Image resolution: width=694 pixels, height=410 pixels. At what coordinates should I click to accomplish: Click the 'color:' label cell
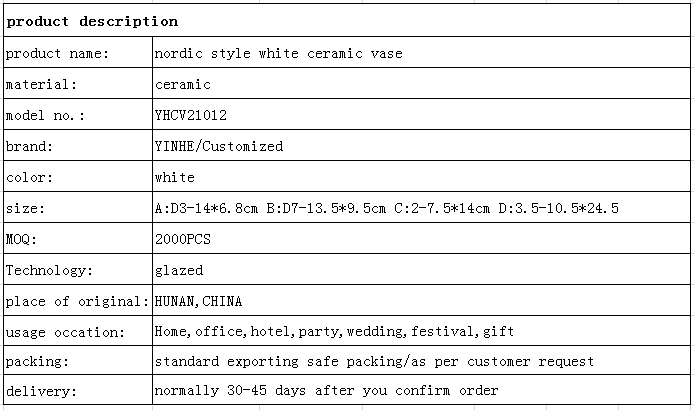pos(78,176)
